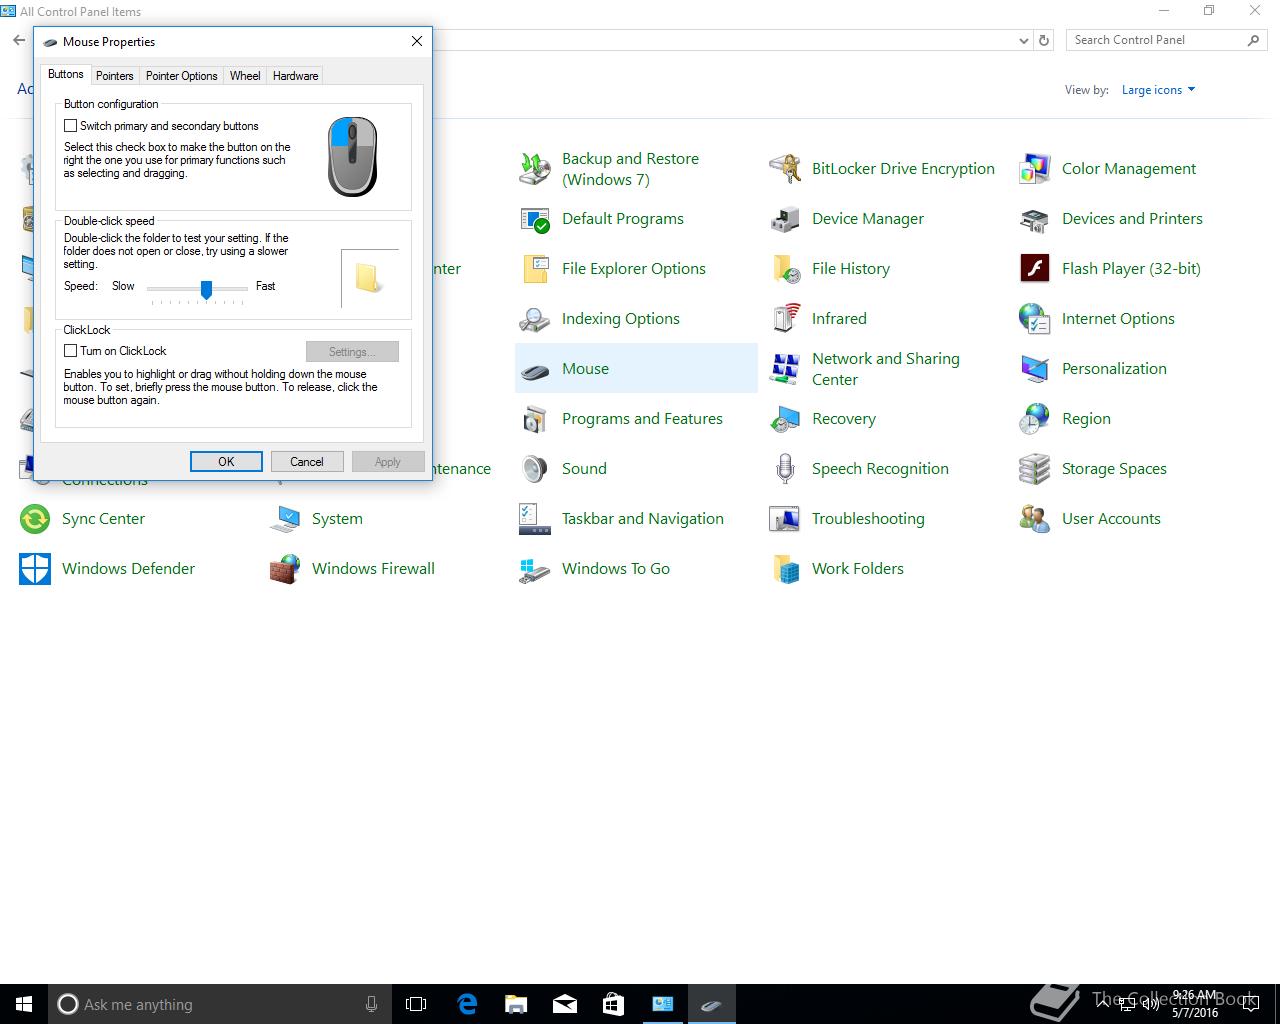The height and width of the screenshot is (1024, 1280).
Task: Go back in Control Panel
Action: (x=19, y=41)
